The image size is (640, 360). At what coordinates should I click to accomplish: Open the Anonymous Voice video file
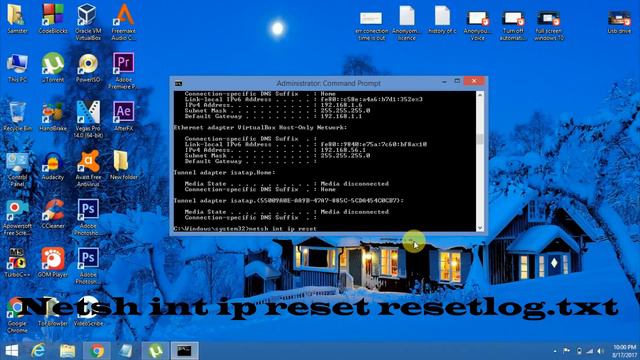(477, 25)
